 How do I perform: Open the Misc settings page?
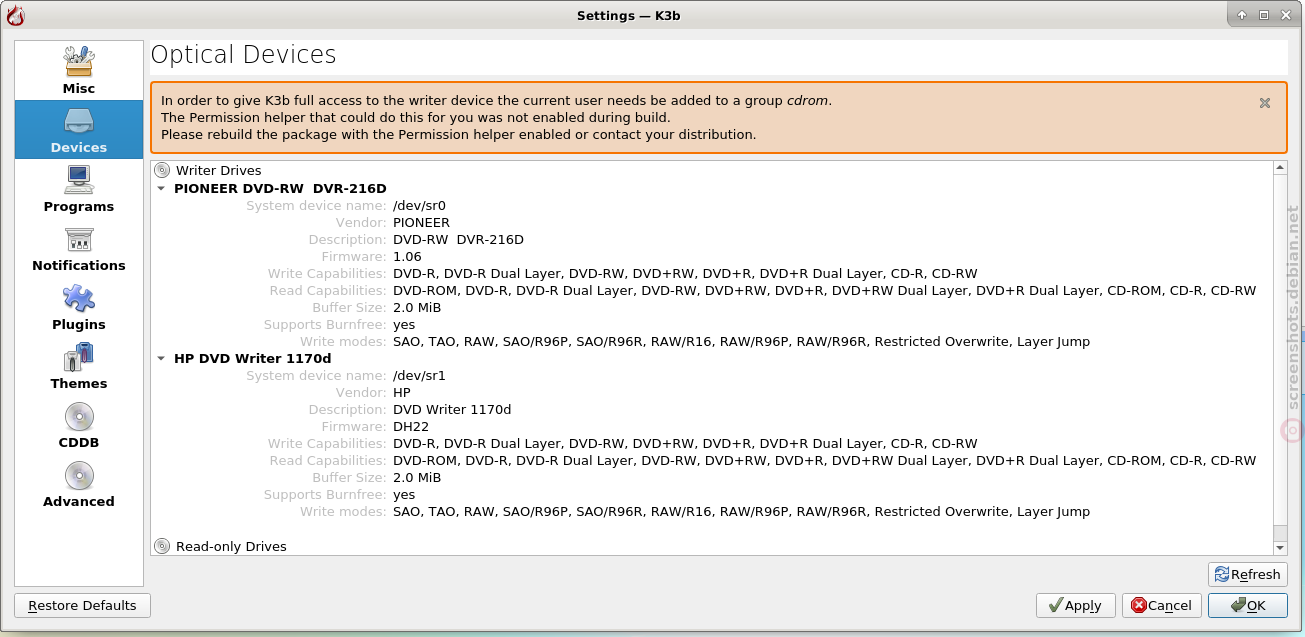point(79,70)
